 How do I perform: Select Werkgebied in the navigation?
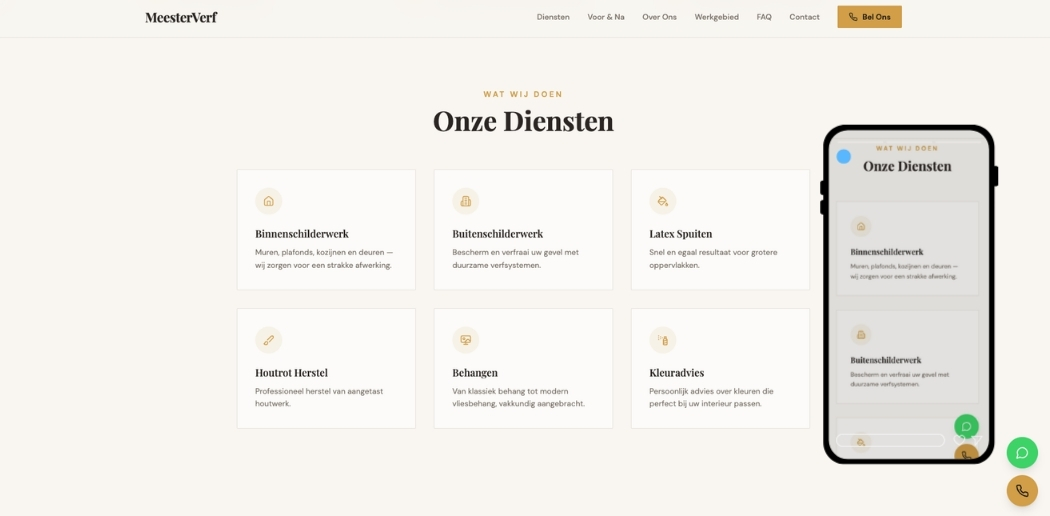click(717, 17)
